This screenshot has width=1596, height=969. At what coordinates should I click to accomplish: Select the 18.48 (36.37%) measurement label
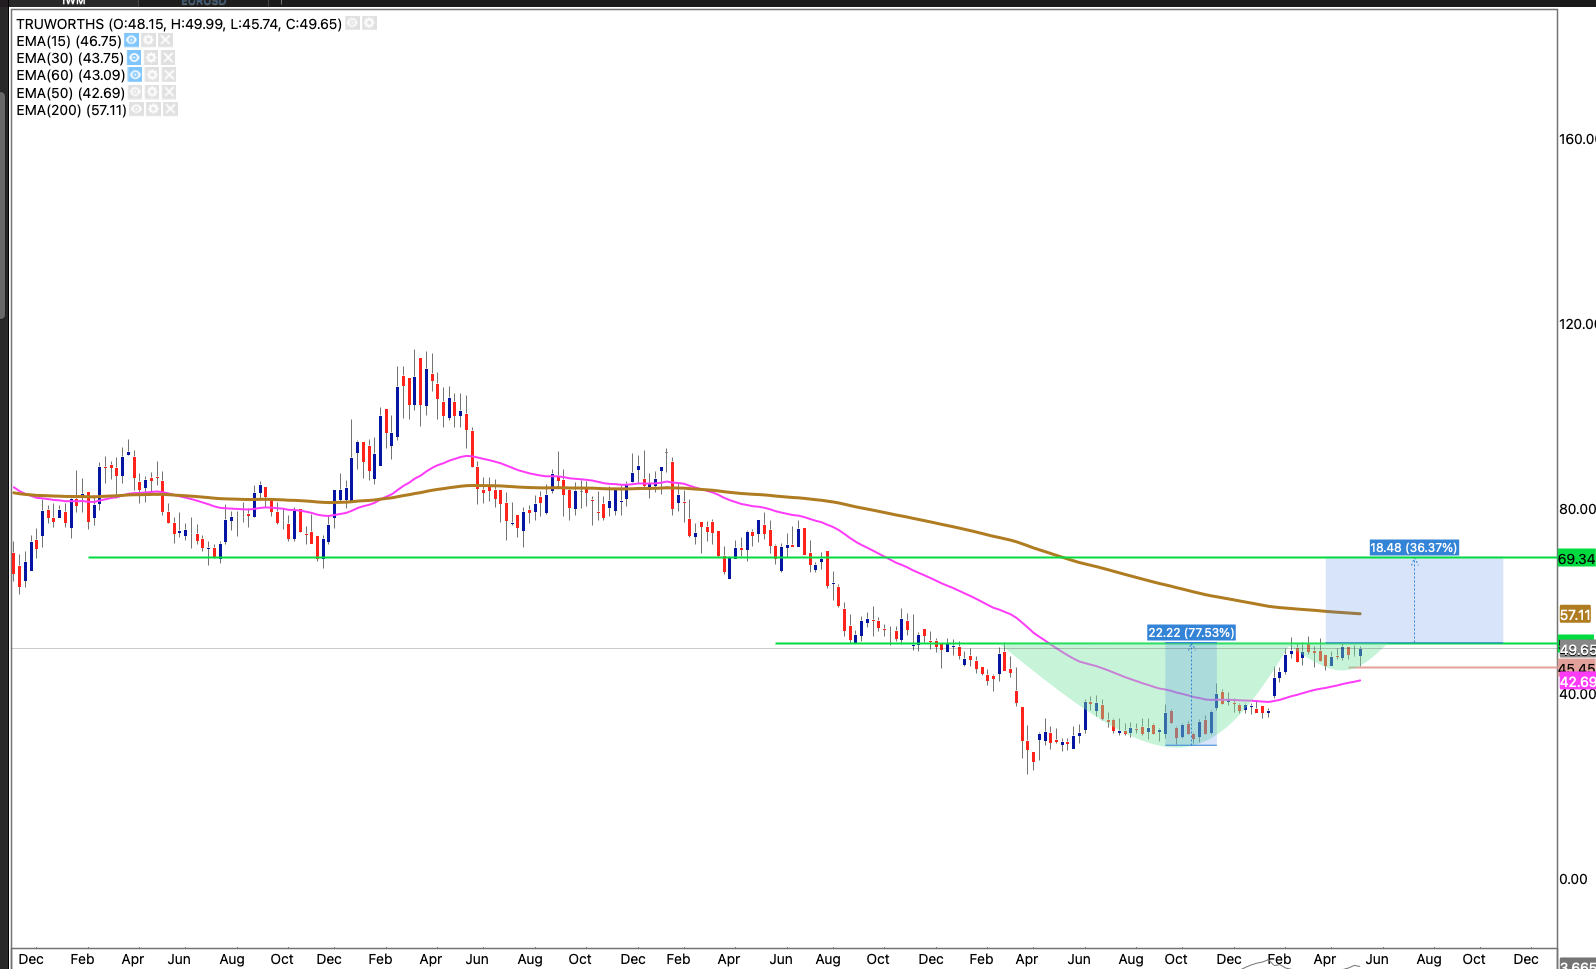pos(1413,548)
